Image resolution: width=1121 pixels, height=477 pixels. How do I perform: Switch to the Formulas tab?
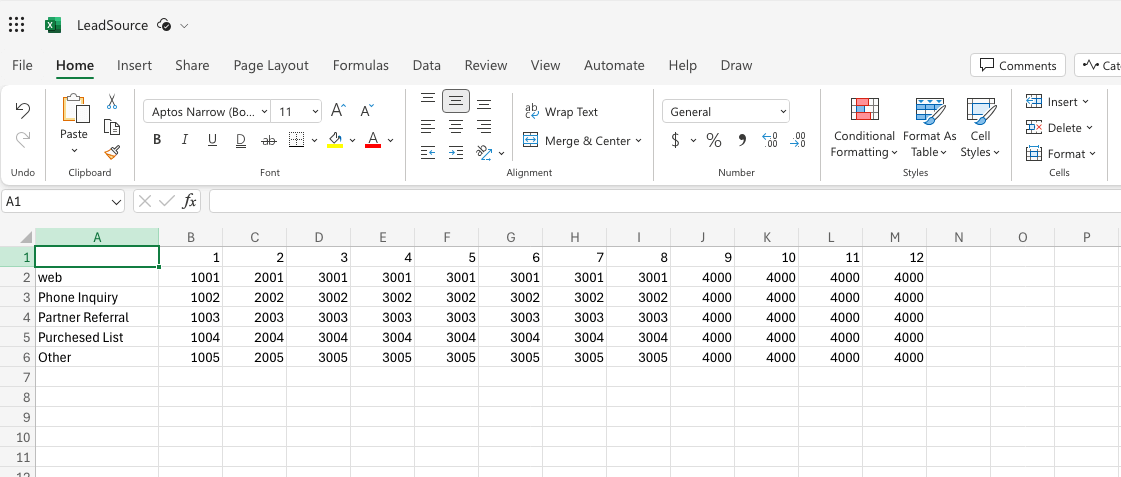(x=360, y=65)
